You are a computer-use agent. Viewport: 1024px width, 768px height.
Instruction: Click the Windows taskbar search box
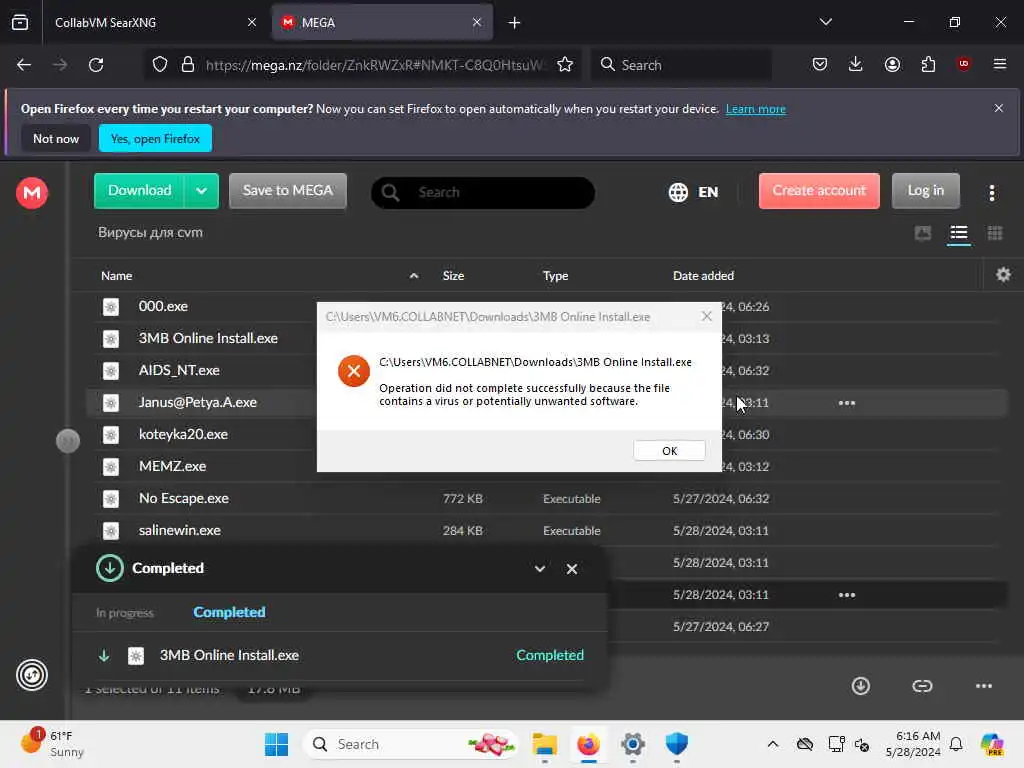[410, 744]
